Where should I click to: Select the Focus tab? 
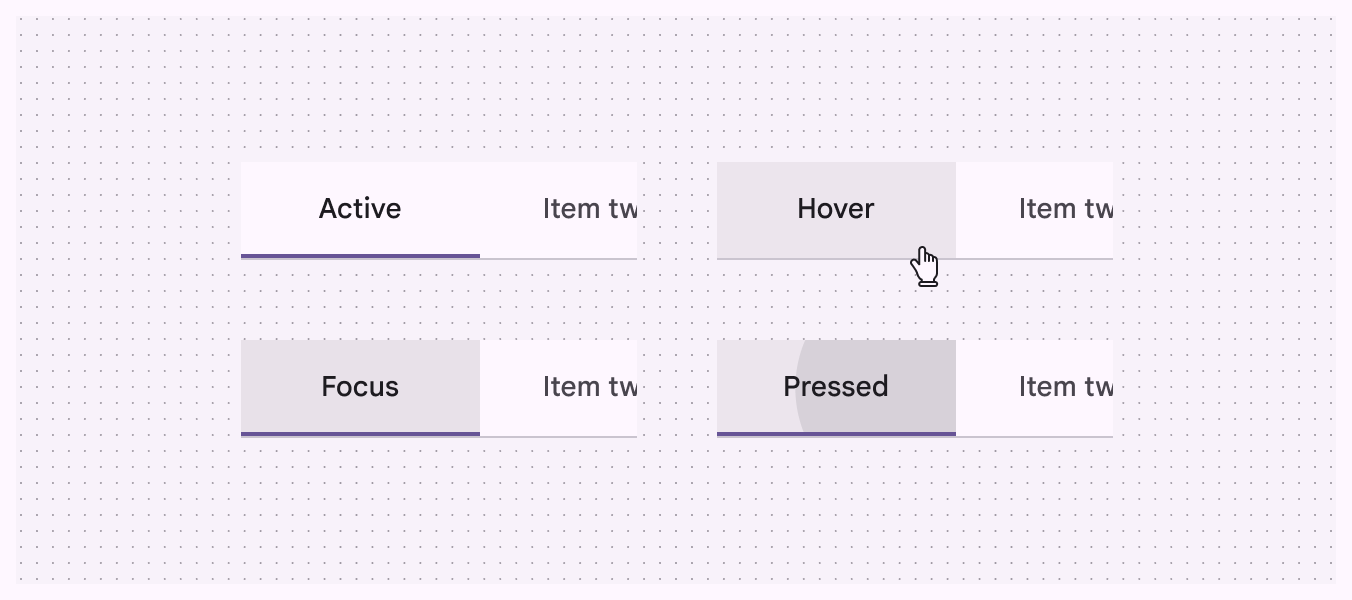[360, 387]
